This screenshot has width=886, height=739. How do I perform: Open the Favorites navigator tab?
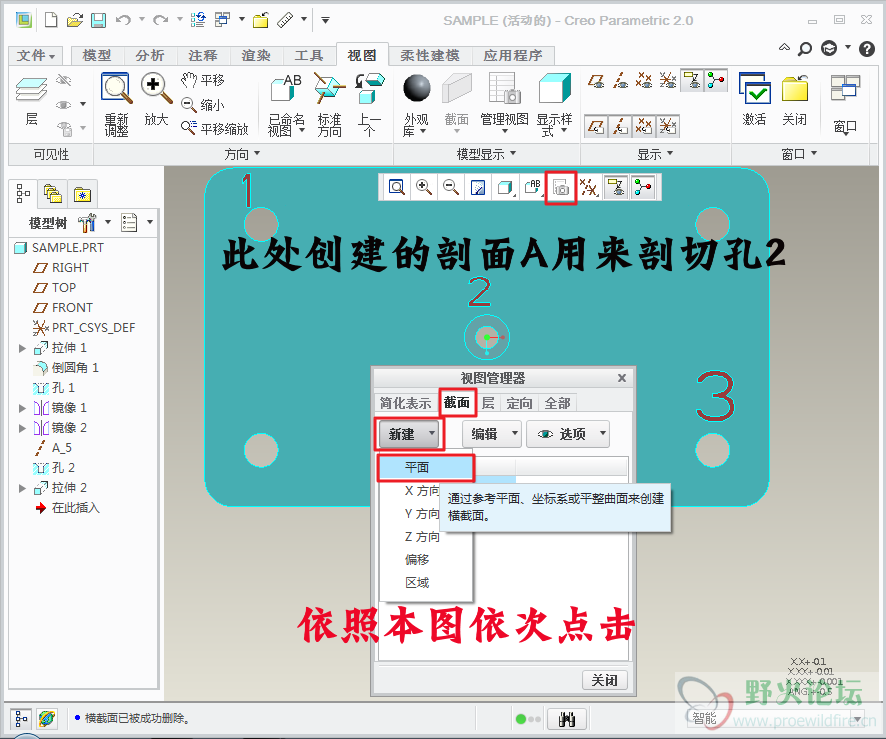tap(82, 194)
